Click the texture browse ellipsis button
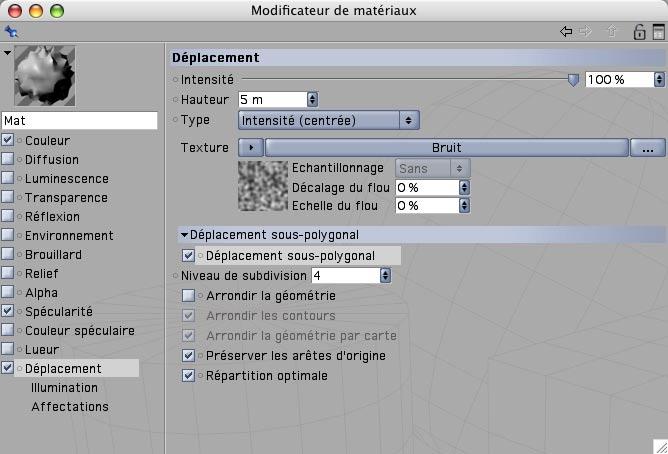Image resolution: width=668 pixels, height=454 pixels. coord(648,147)
